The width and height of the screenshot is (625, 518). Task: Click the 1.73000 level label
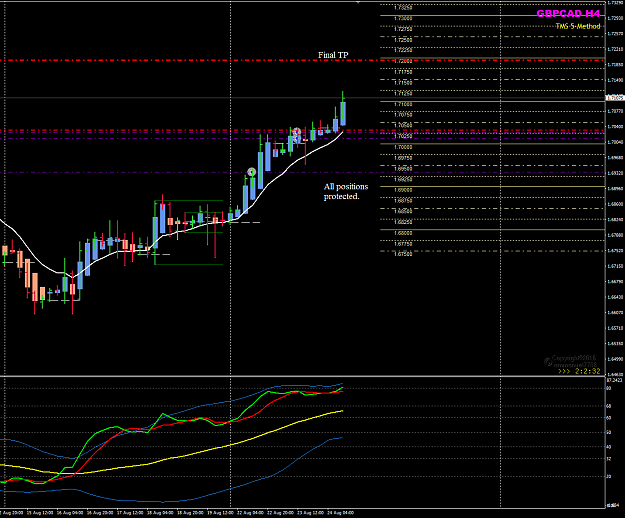[403, 18]
